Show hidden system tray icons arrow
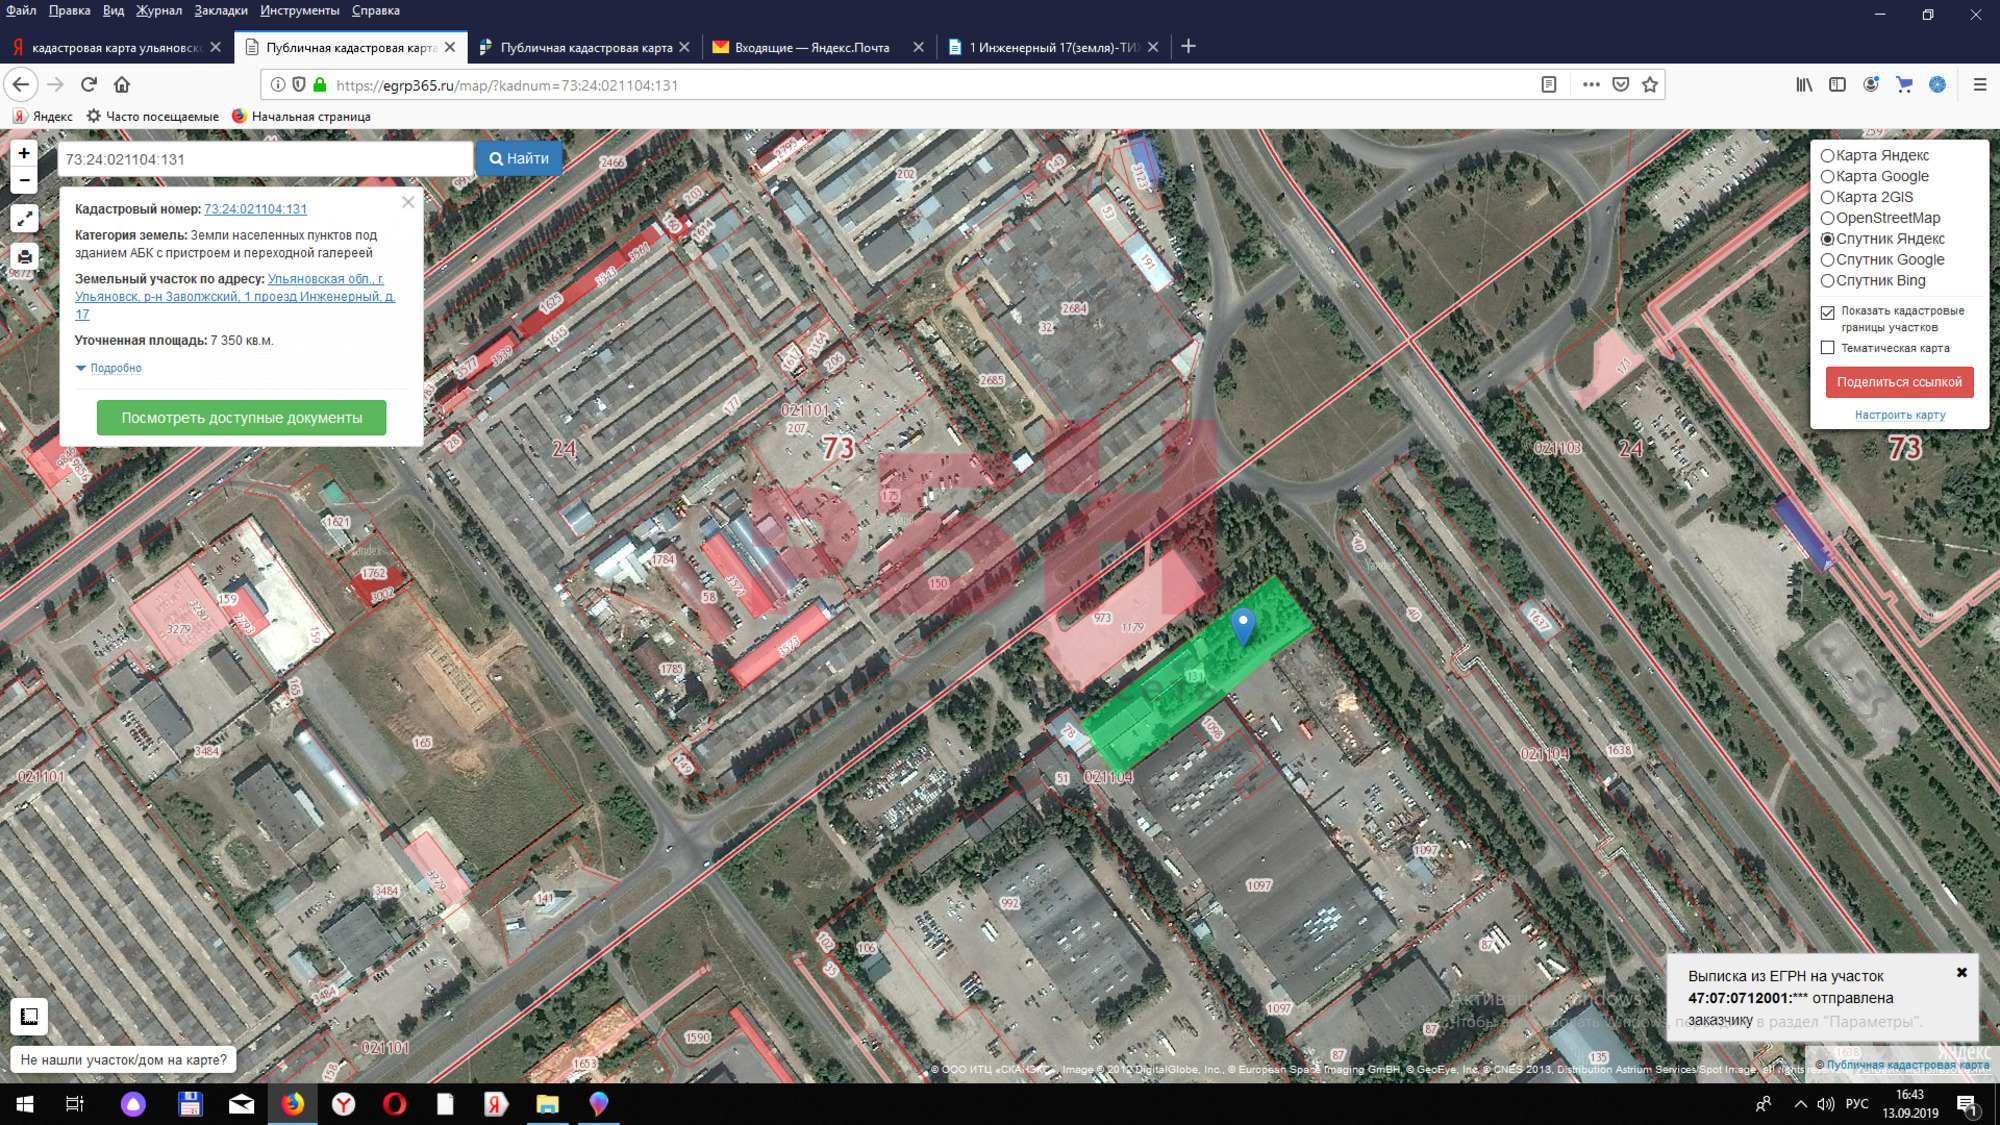Screen dimensions: 2000x1125 tap(1800, 1104)
